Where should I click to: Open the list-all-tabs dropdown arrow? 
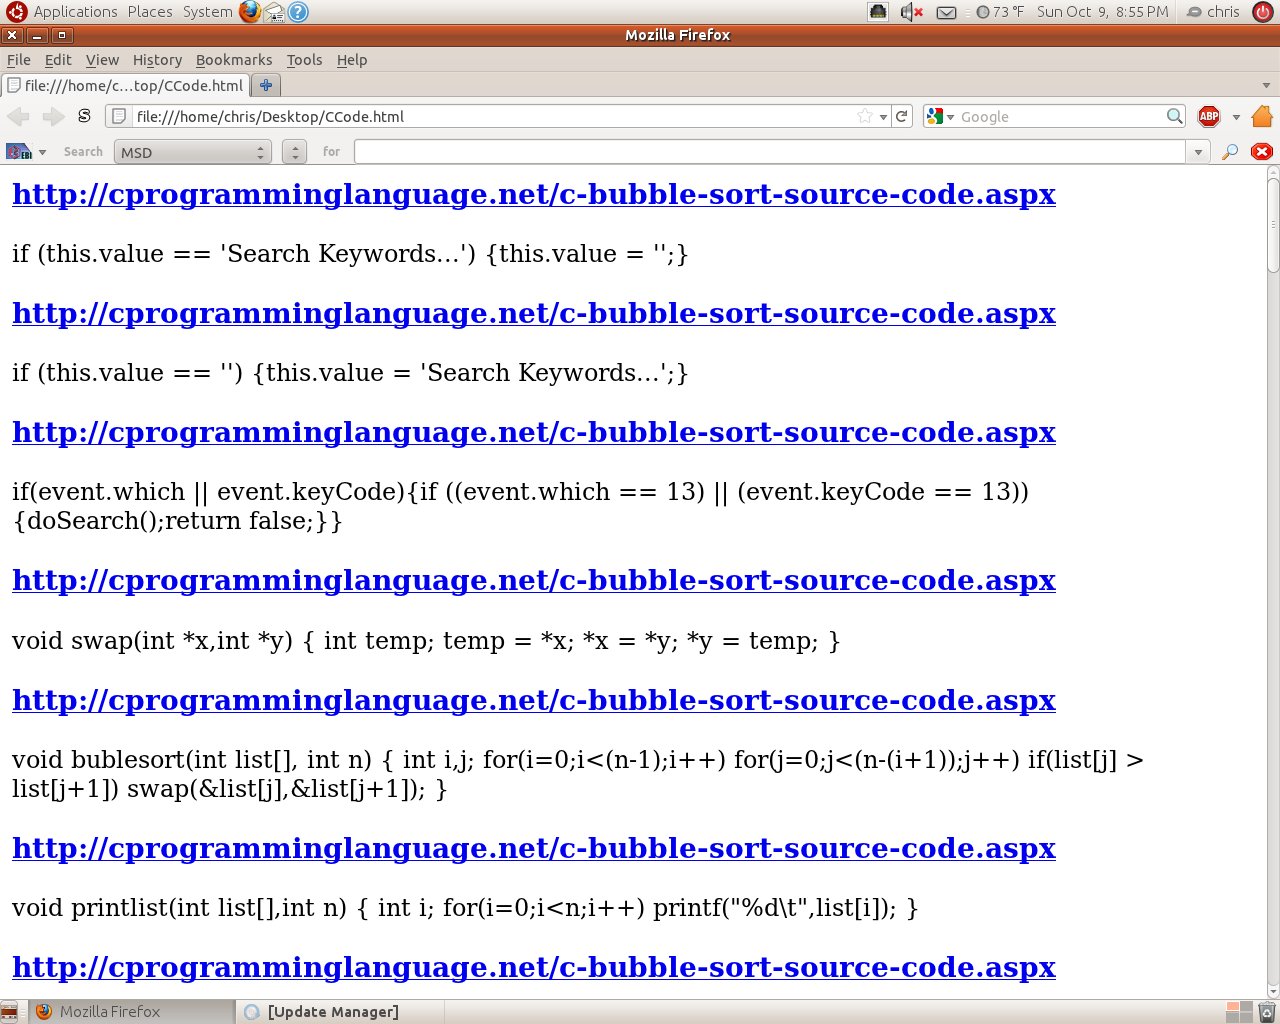point(1266,86)
